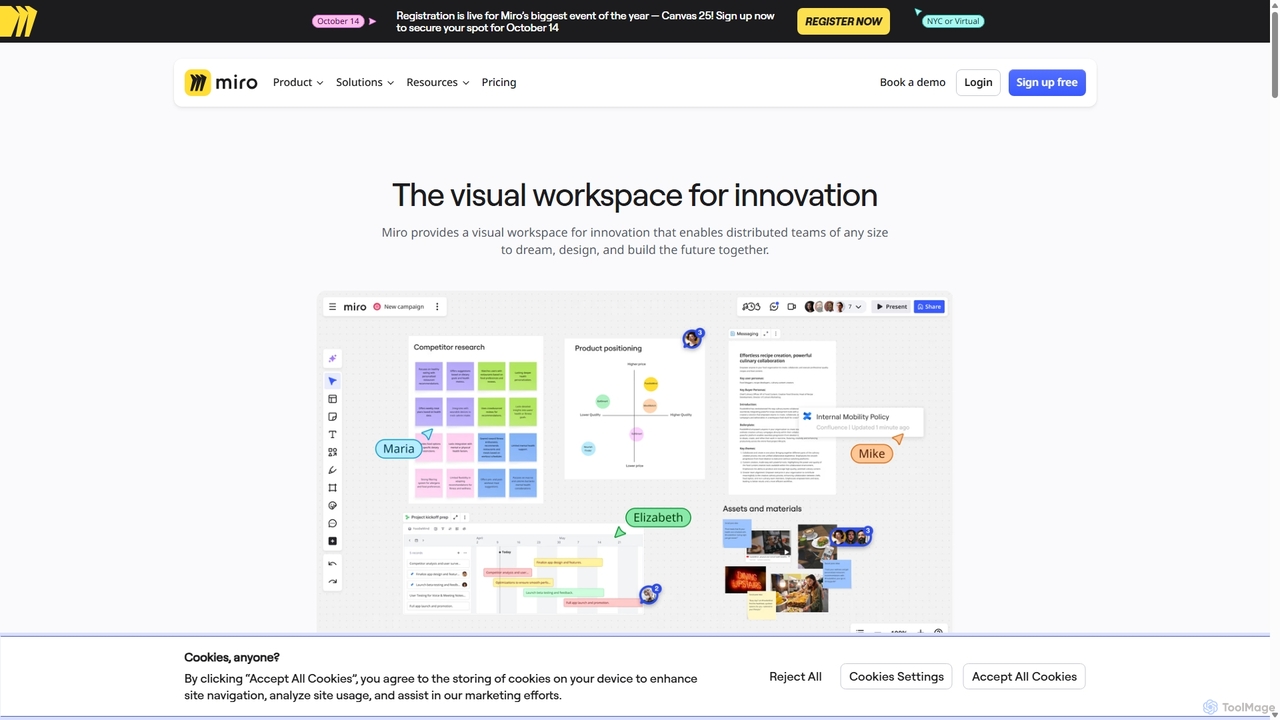The height and width of the screenshot is (720, 1280).
Task: Open Cookies Settings
Action: click(896, 677)
